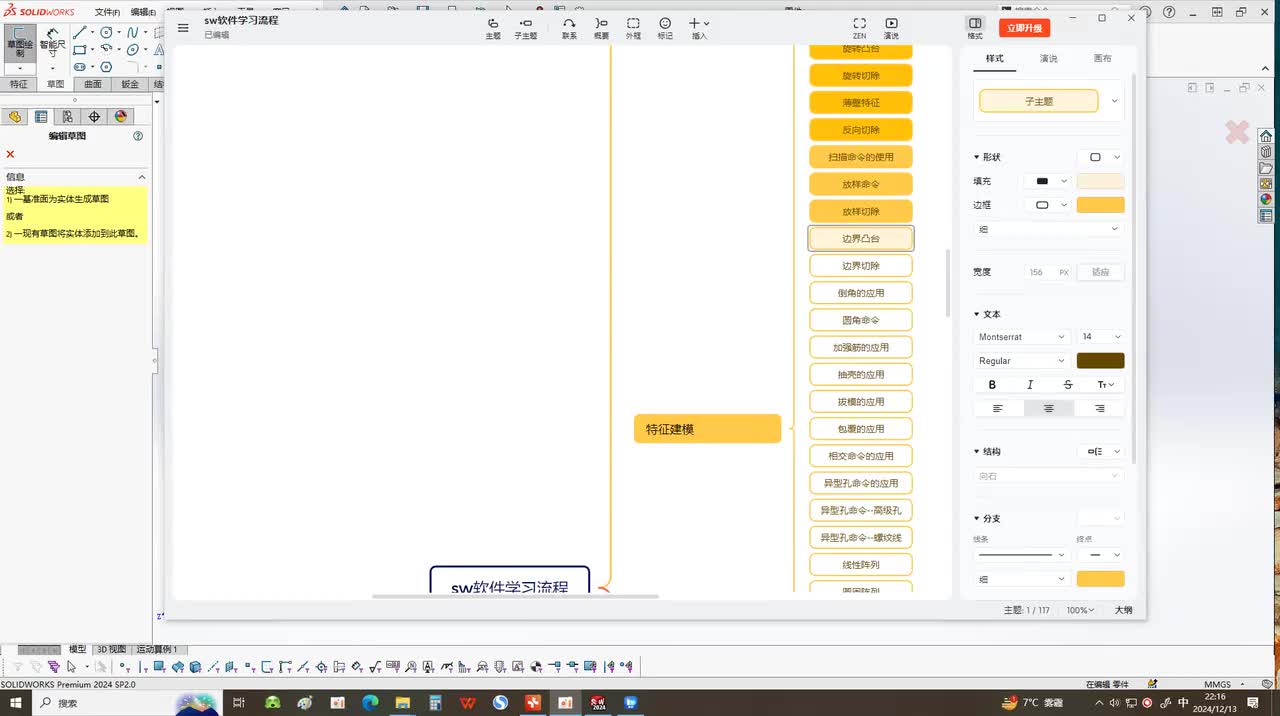The width and height of the screenshot is (1280, 716).
Task: Open the SolidWorks 钣金 sheet metal tab
Action: pyautogui.click(x=130, y=84)
